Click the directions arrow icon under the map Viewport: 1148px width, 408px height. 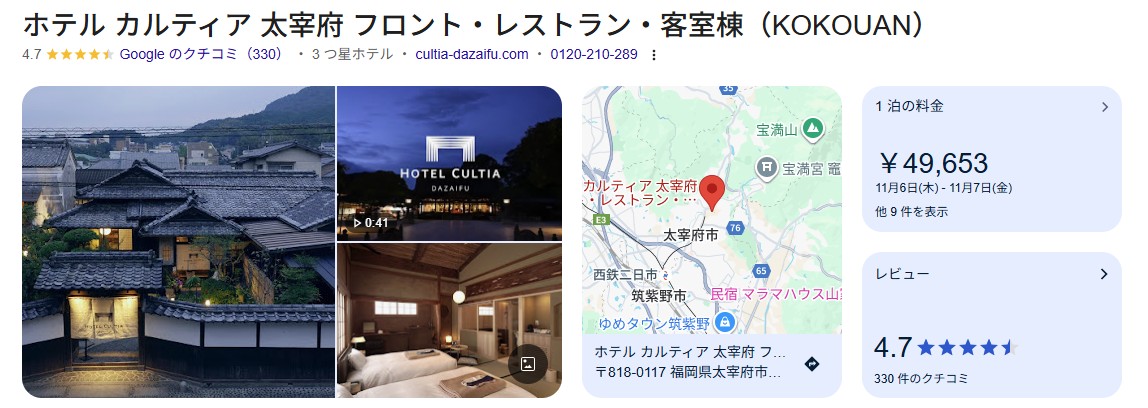click(x=811, y=364)
